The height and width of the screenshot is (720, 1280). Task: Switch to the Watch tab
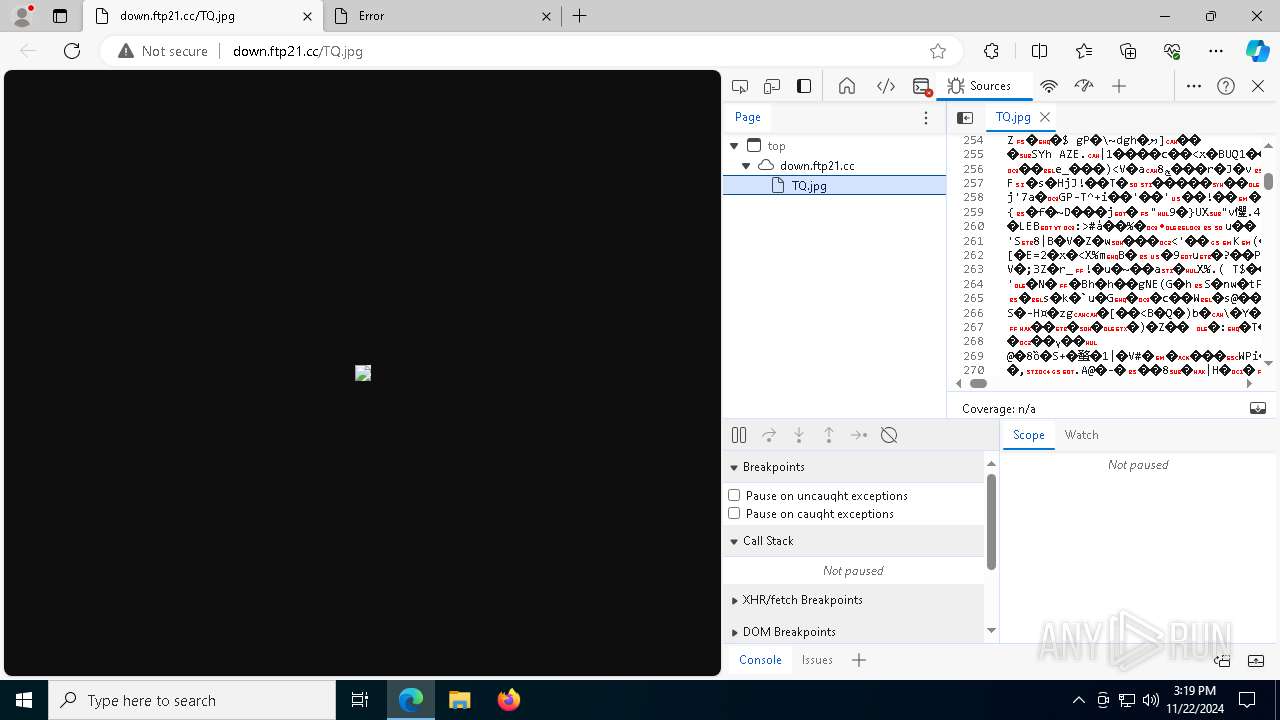[x=1081, y=435]
